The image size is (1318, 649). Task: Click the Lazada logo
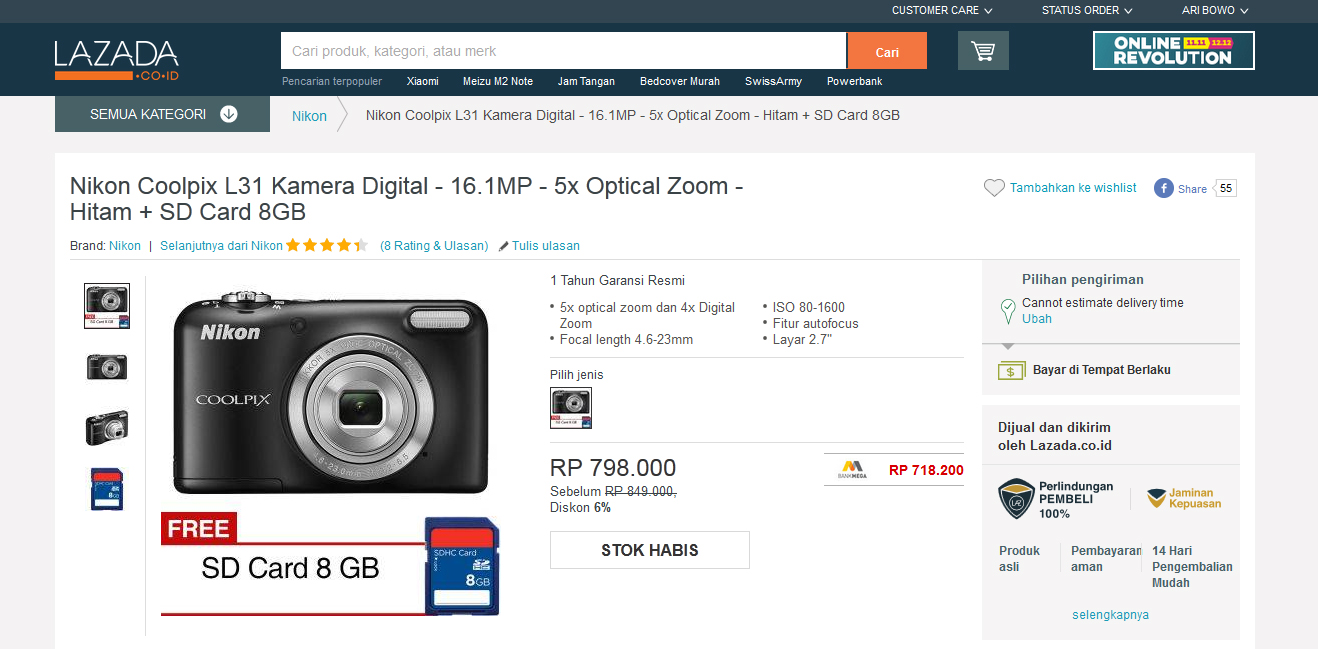point(117,59)
